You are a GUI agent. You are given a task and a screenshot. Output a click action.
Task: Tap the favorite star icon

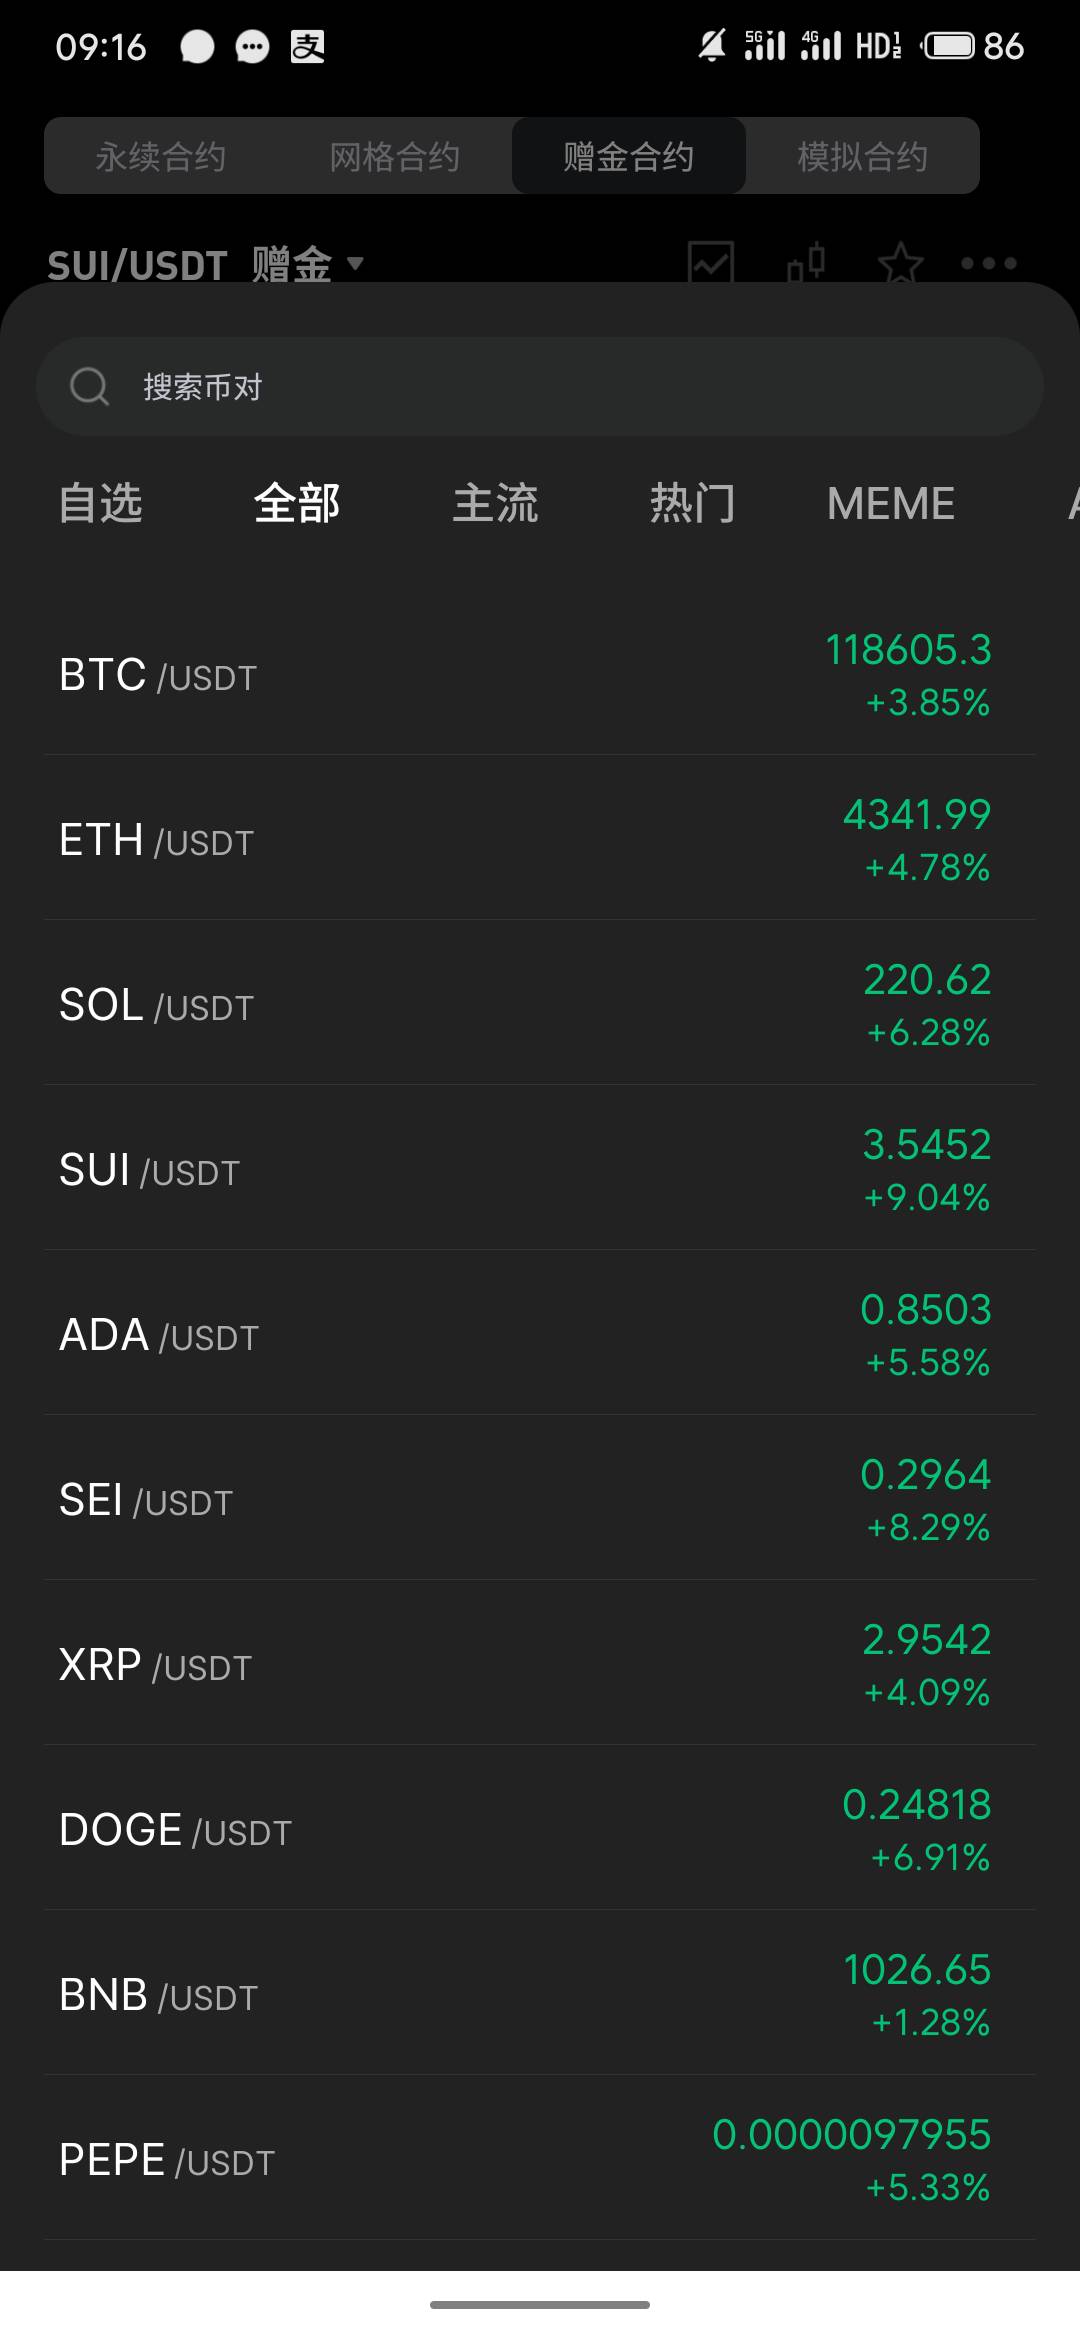(900, 263)
